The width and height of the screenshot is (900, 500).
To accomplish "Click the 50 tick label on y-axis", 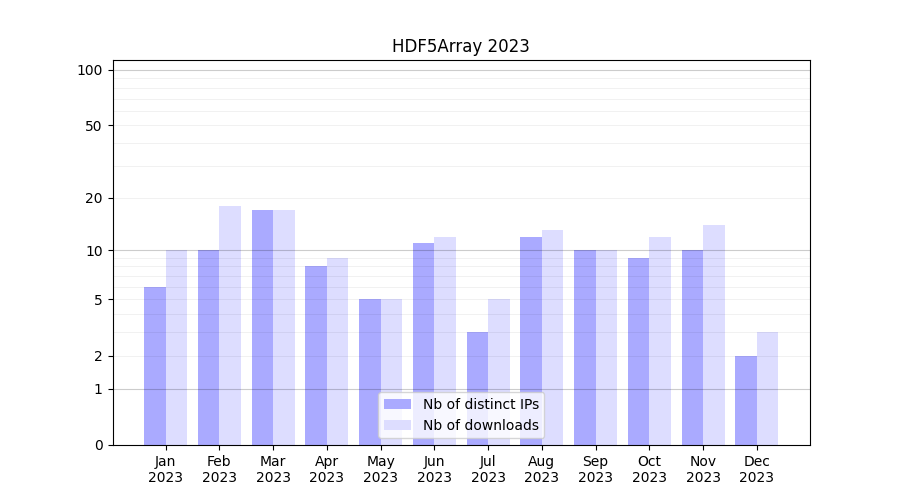I will (x=93, y=126).
